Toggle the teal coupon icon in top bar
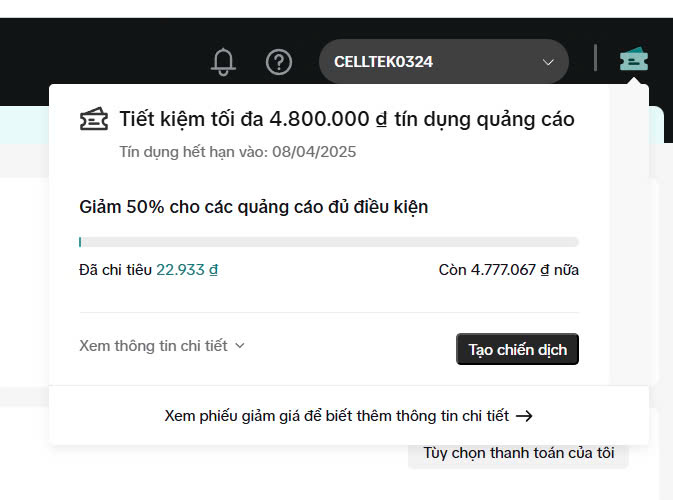This screenshot has height=500, width=673. click(x=634, y=59)
